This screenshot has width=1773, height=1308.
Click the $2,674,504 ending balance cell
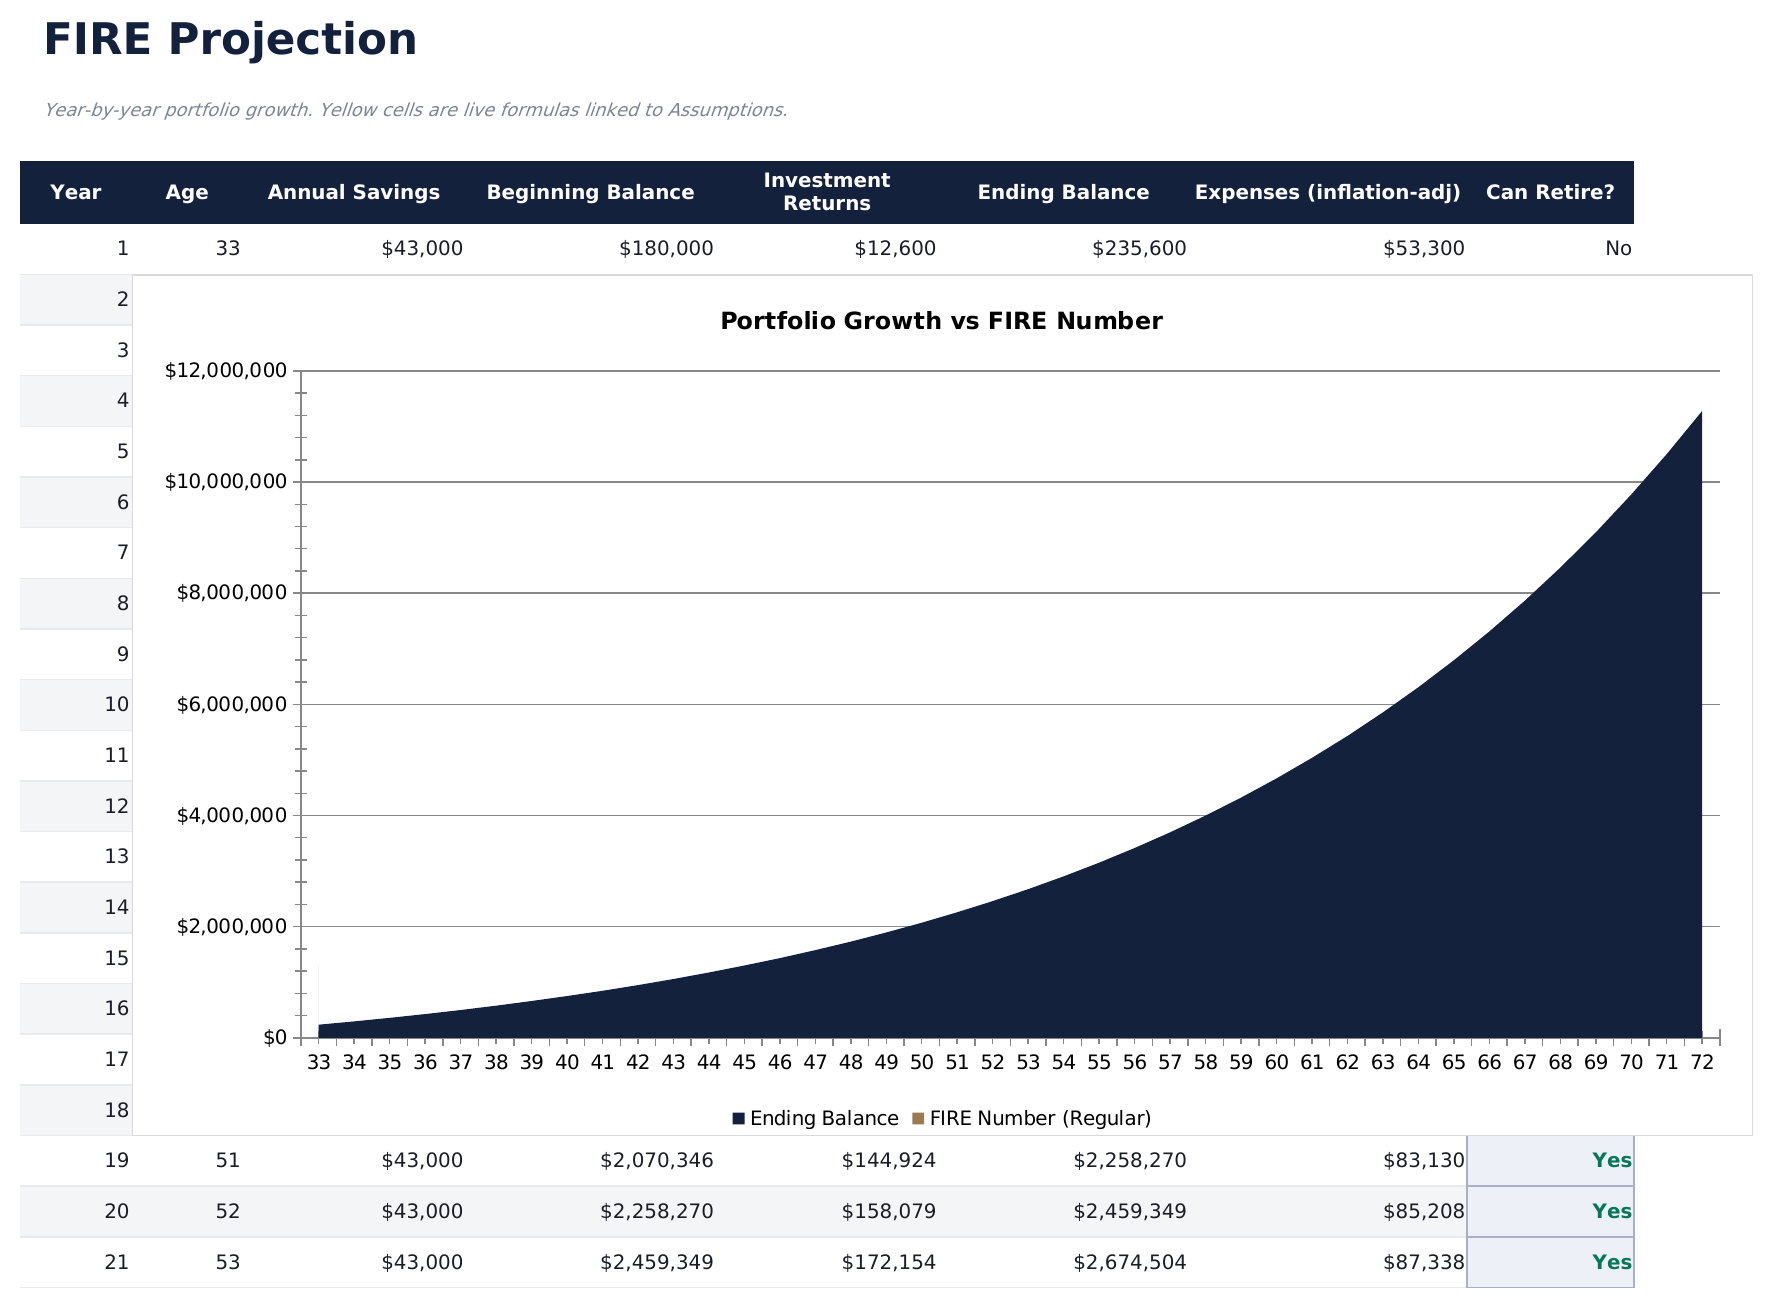tap(1129, 1263)
